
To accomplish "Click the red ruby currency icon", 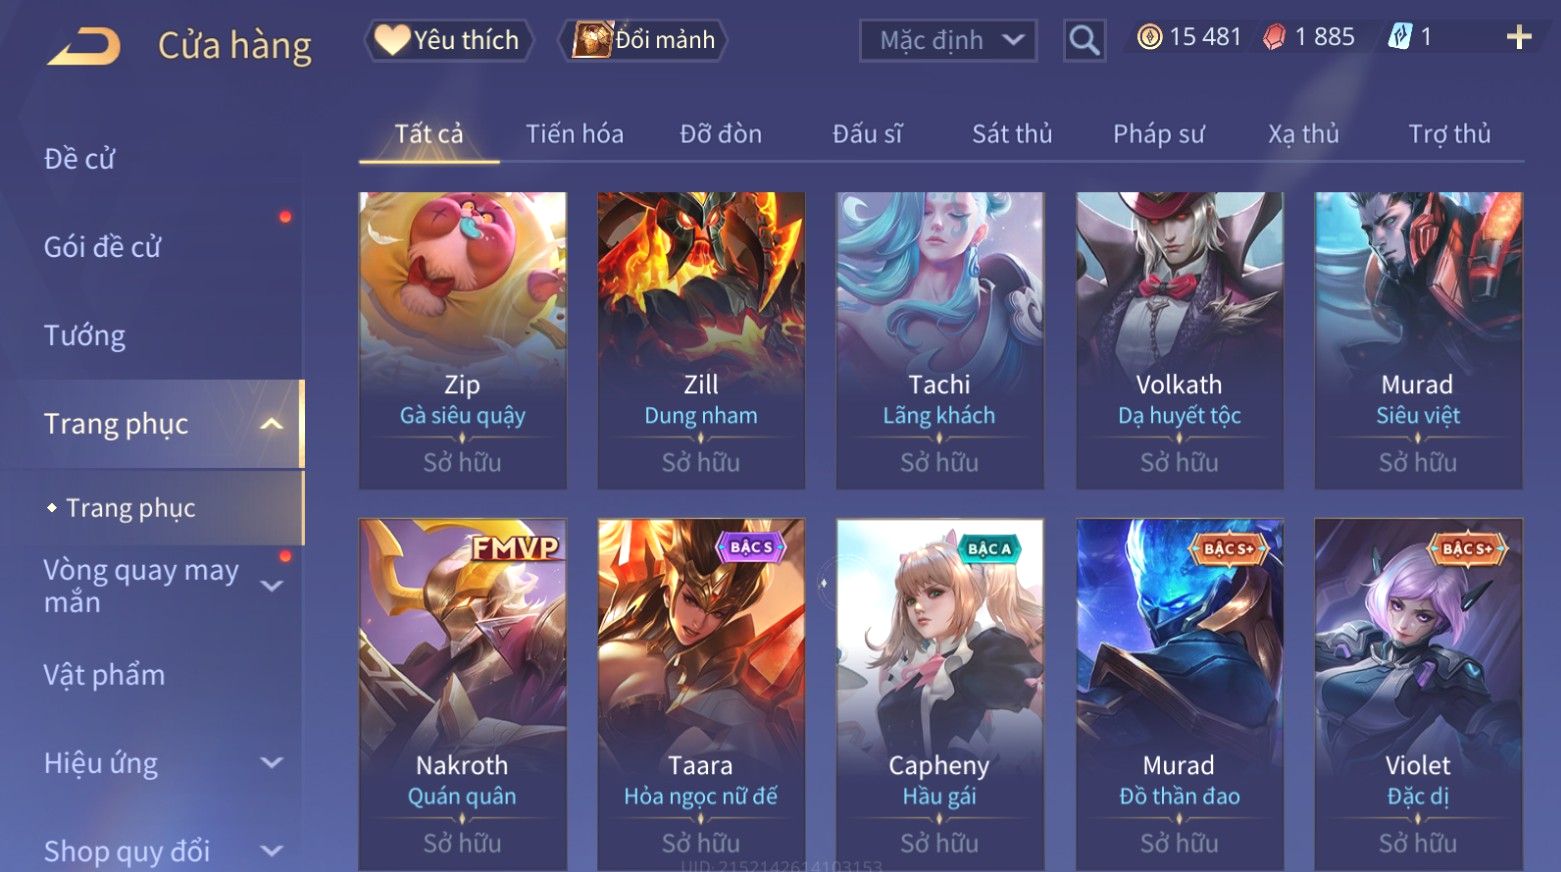I will point(1274,38).
